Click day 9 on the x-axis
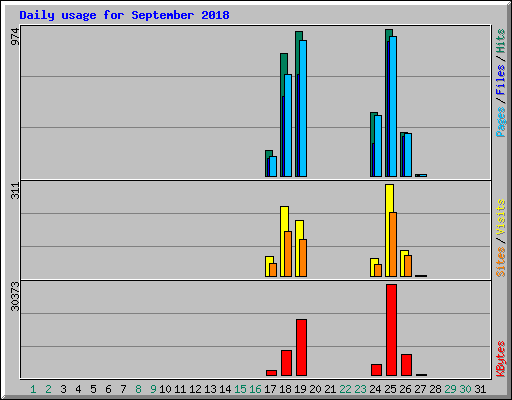 [153, 389]
